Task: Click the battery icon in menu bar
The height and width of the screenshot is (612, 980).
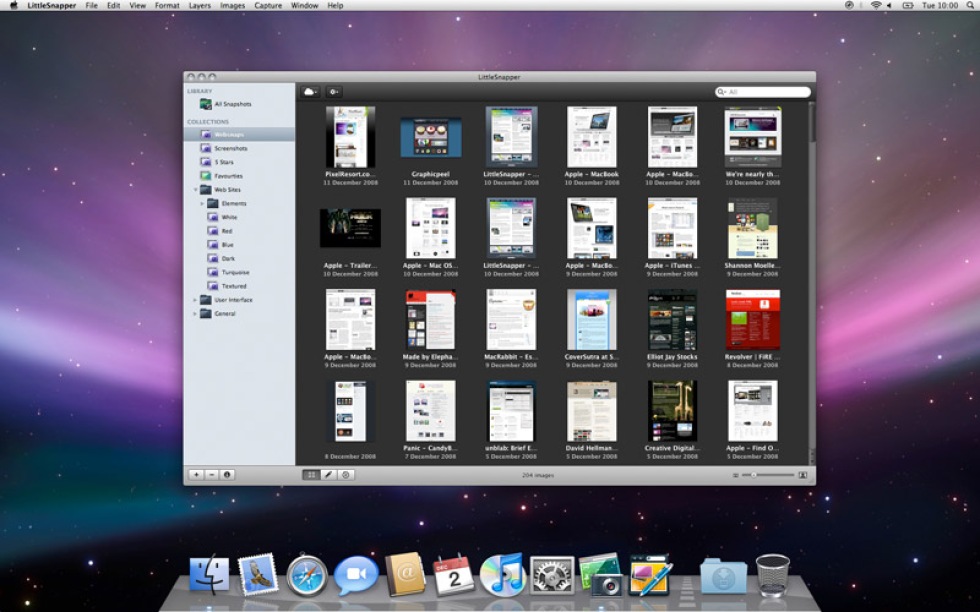Action: pos(908,5)
